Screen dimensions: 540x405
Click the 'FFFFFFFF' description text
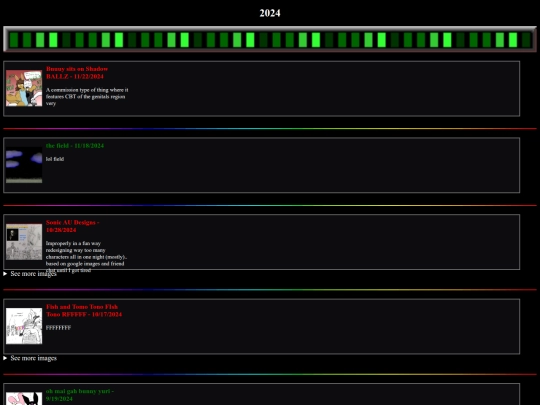[59, 328]
